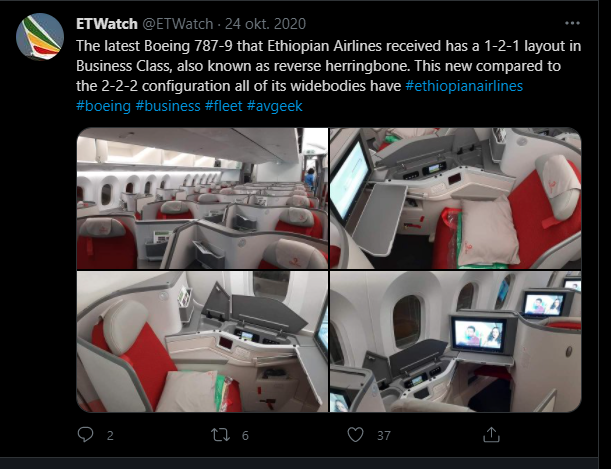Open the #ethiopianairlines hashtag

pyautogui.click(x=464, y=86)
